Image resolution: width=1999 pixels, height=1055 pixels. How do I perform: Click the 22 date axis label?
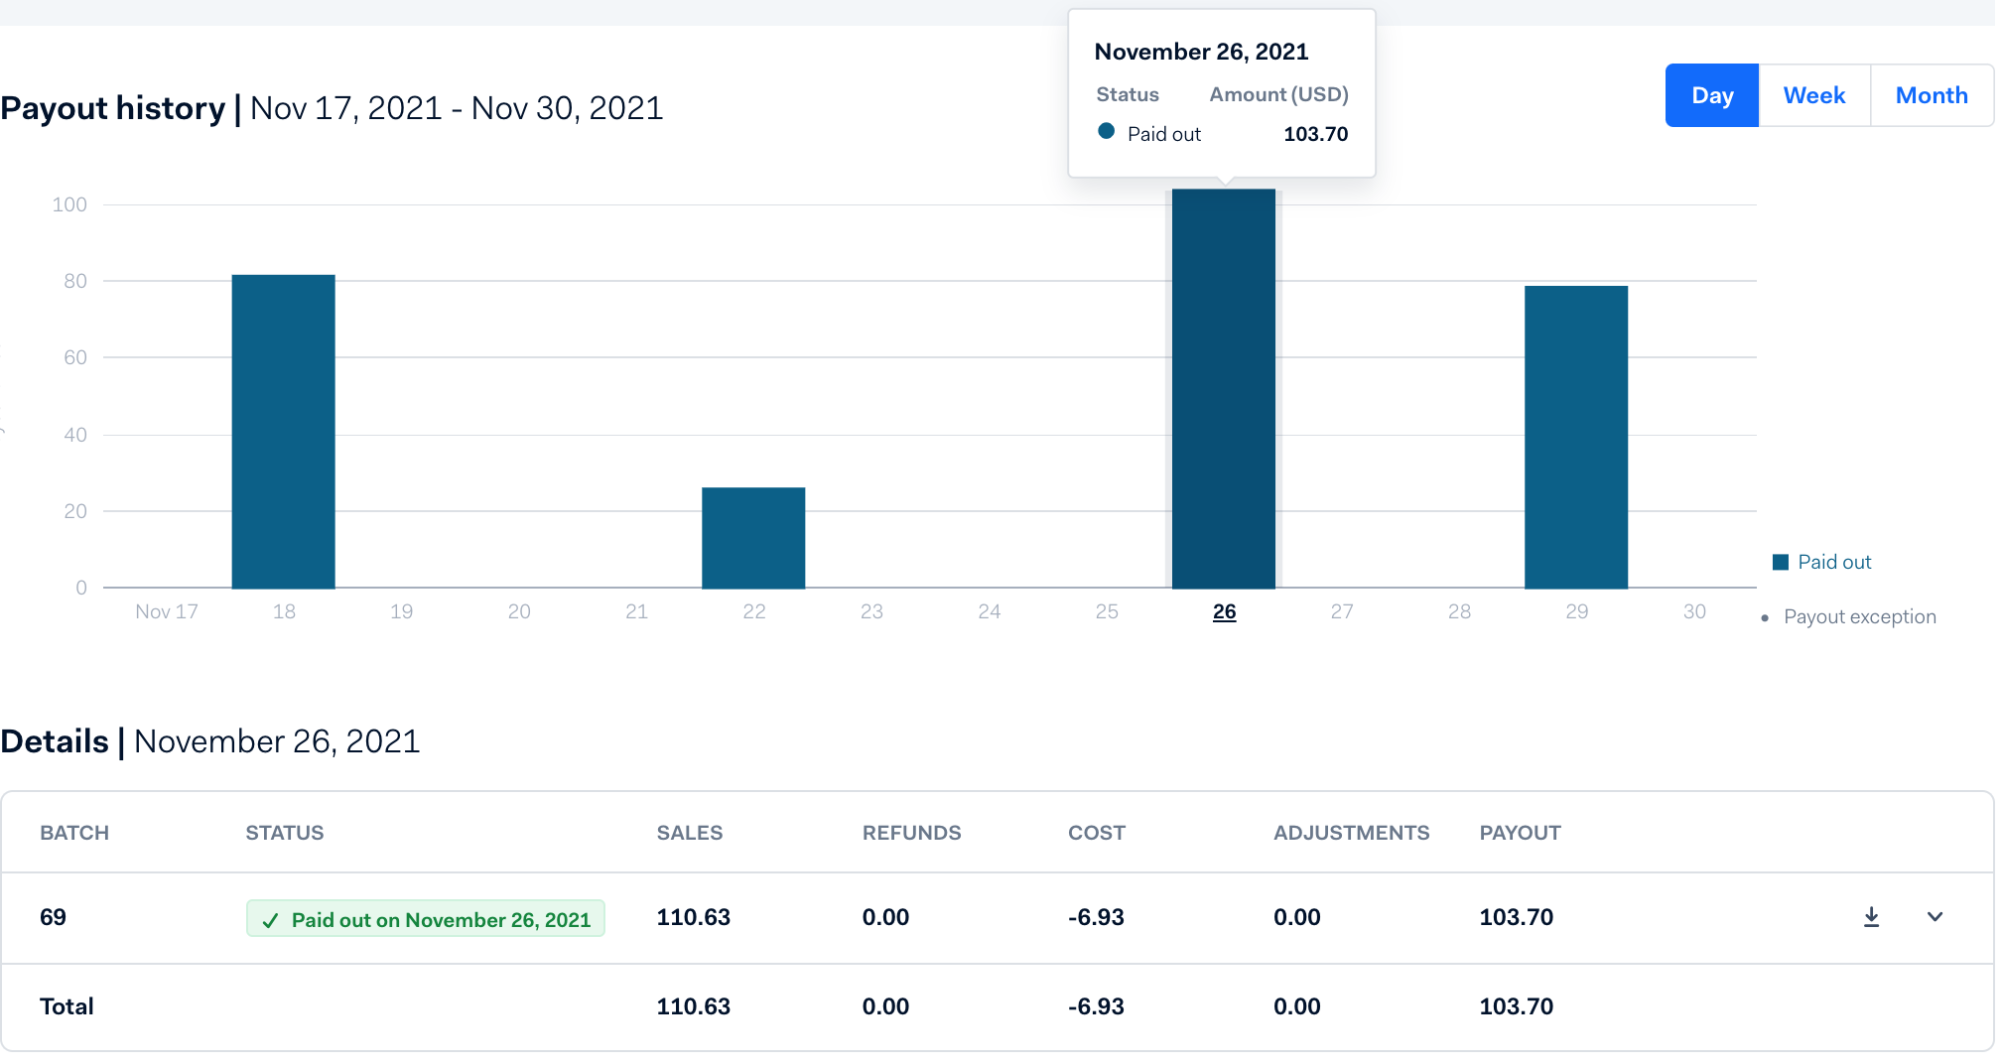[x=754, y=612]
